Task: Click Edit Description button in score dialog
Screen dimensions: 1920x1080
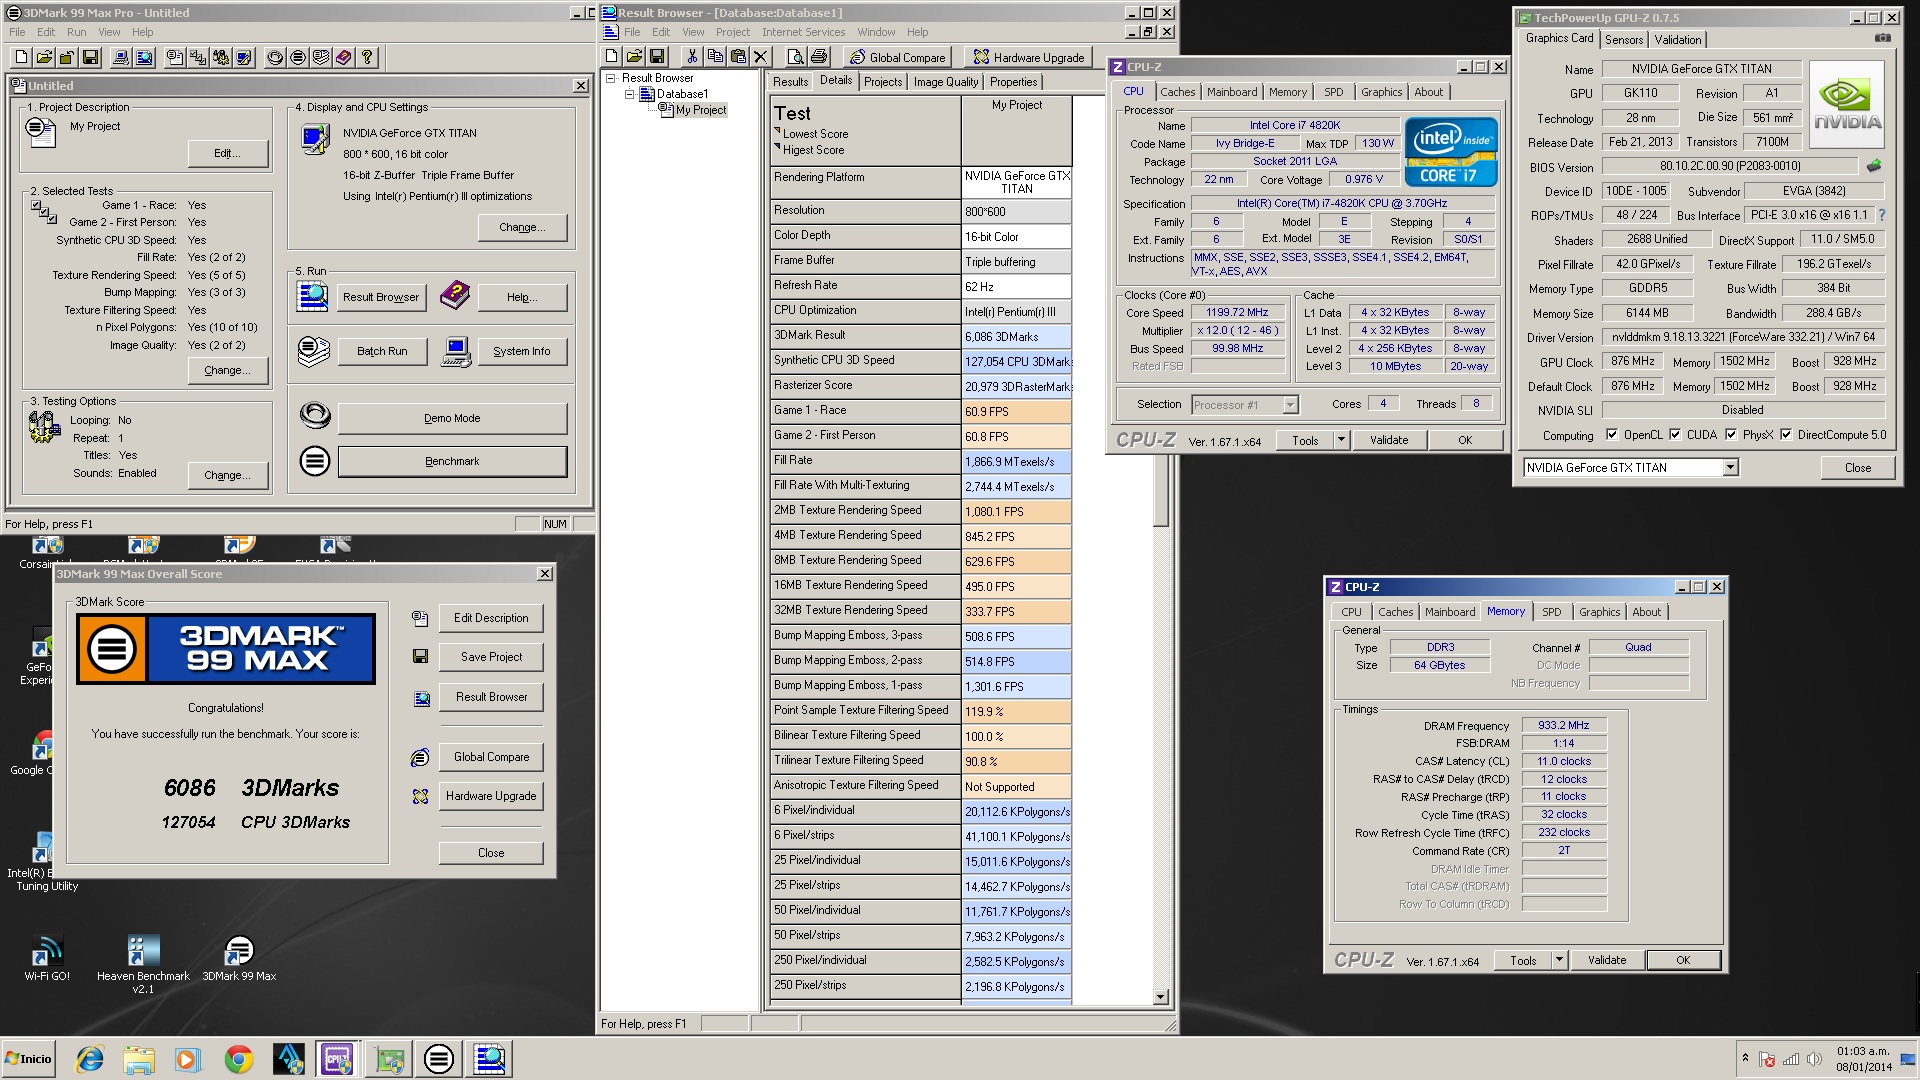Action: click(x=491, y=618)
